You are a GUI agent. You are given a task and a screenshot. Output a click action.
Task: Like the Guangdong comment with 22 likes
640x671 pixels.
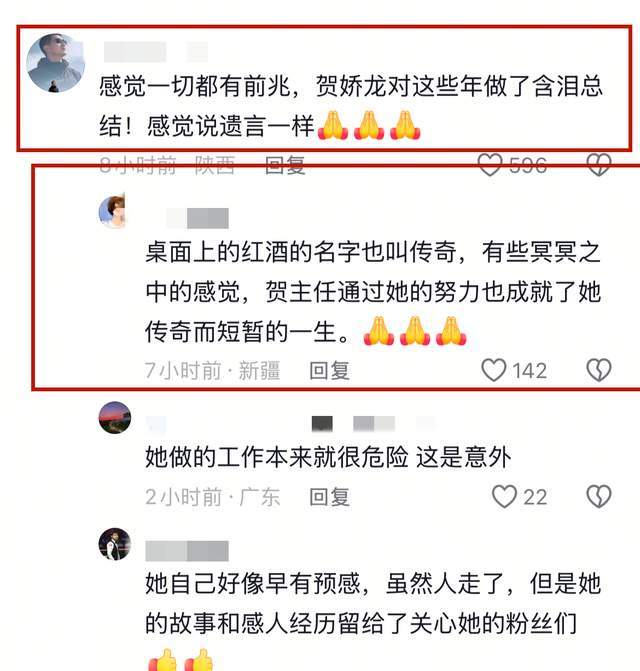pos(504,496)
